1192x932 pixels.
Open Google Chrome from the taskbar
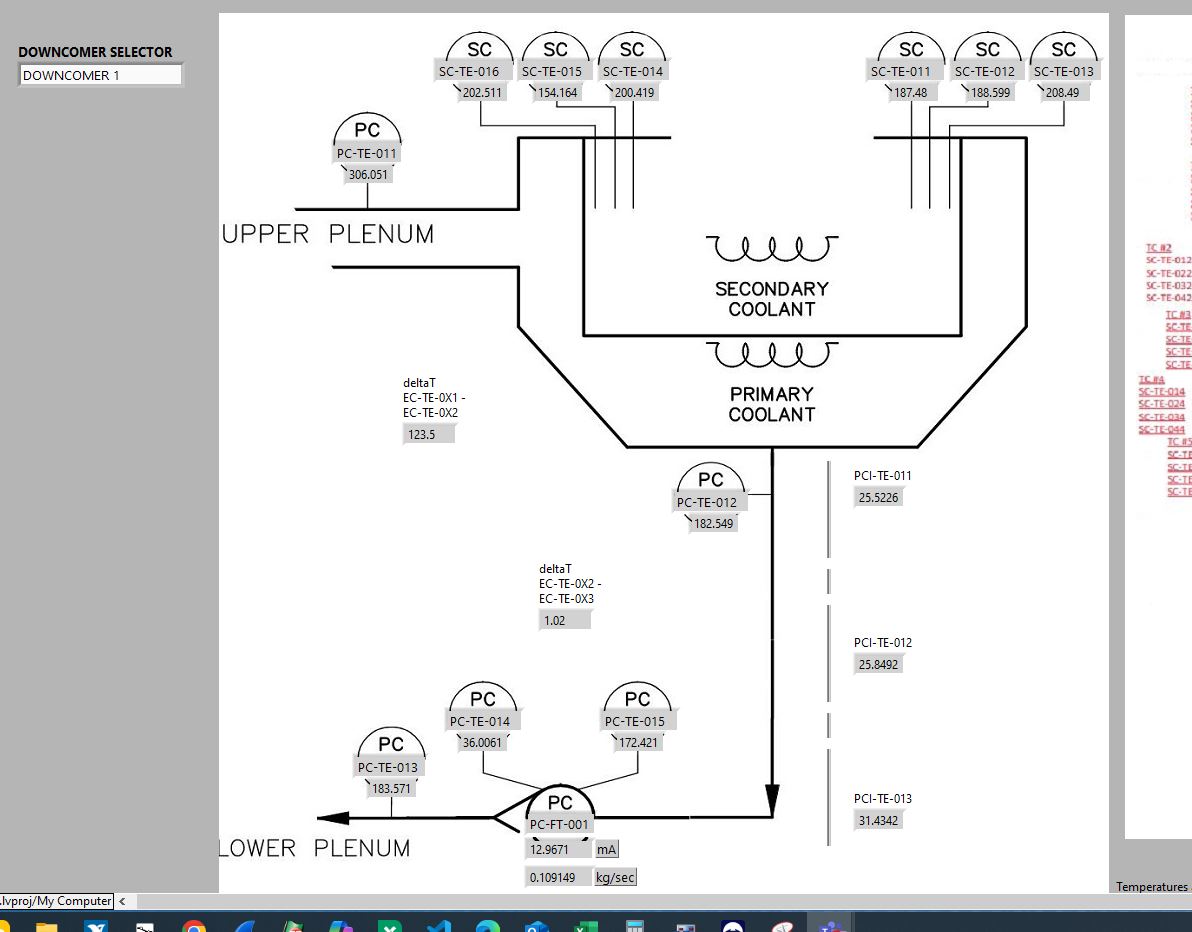(x=194, y=927)
